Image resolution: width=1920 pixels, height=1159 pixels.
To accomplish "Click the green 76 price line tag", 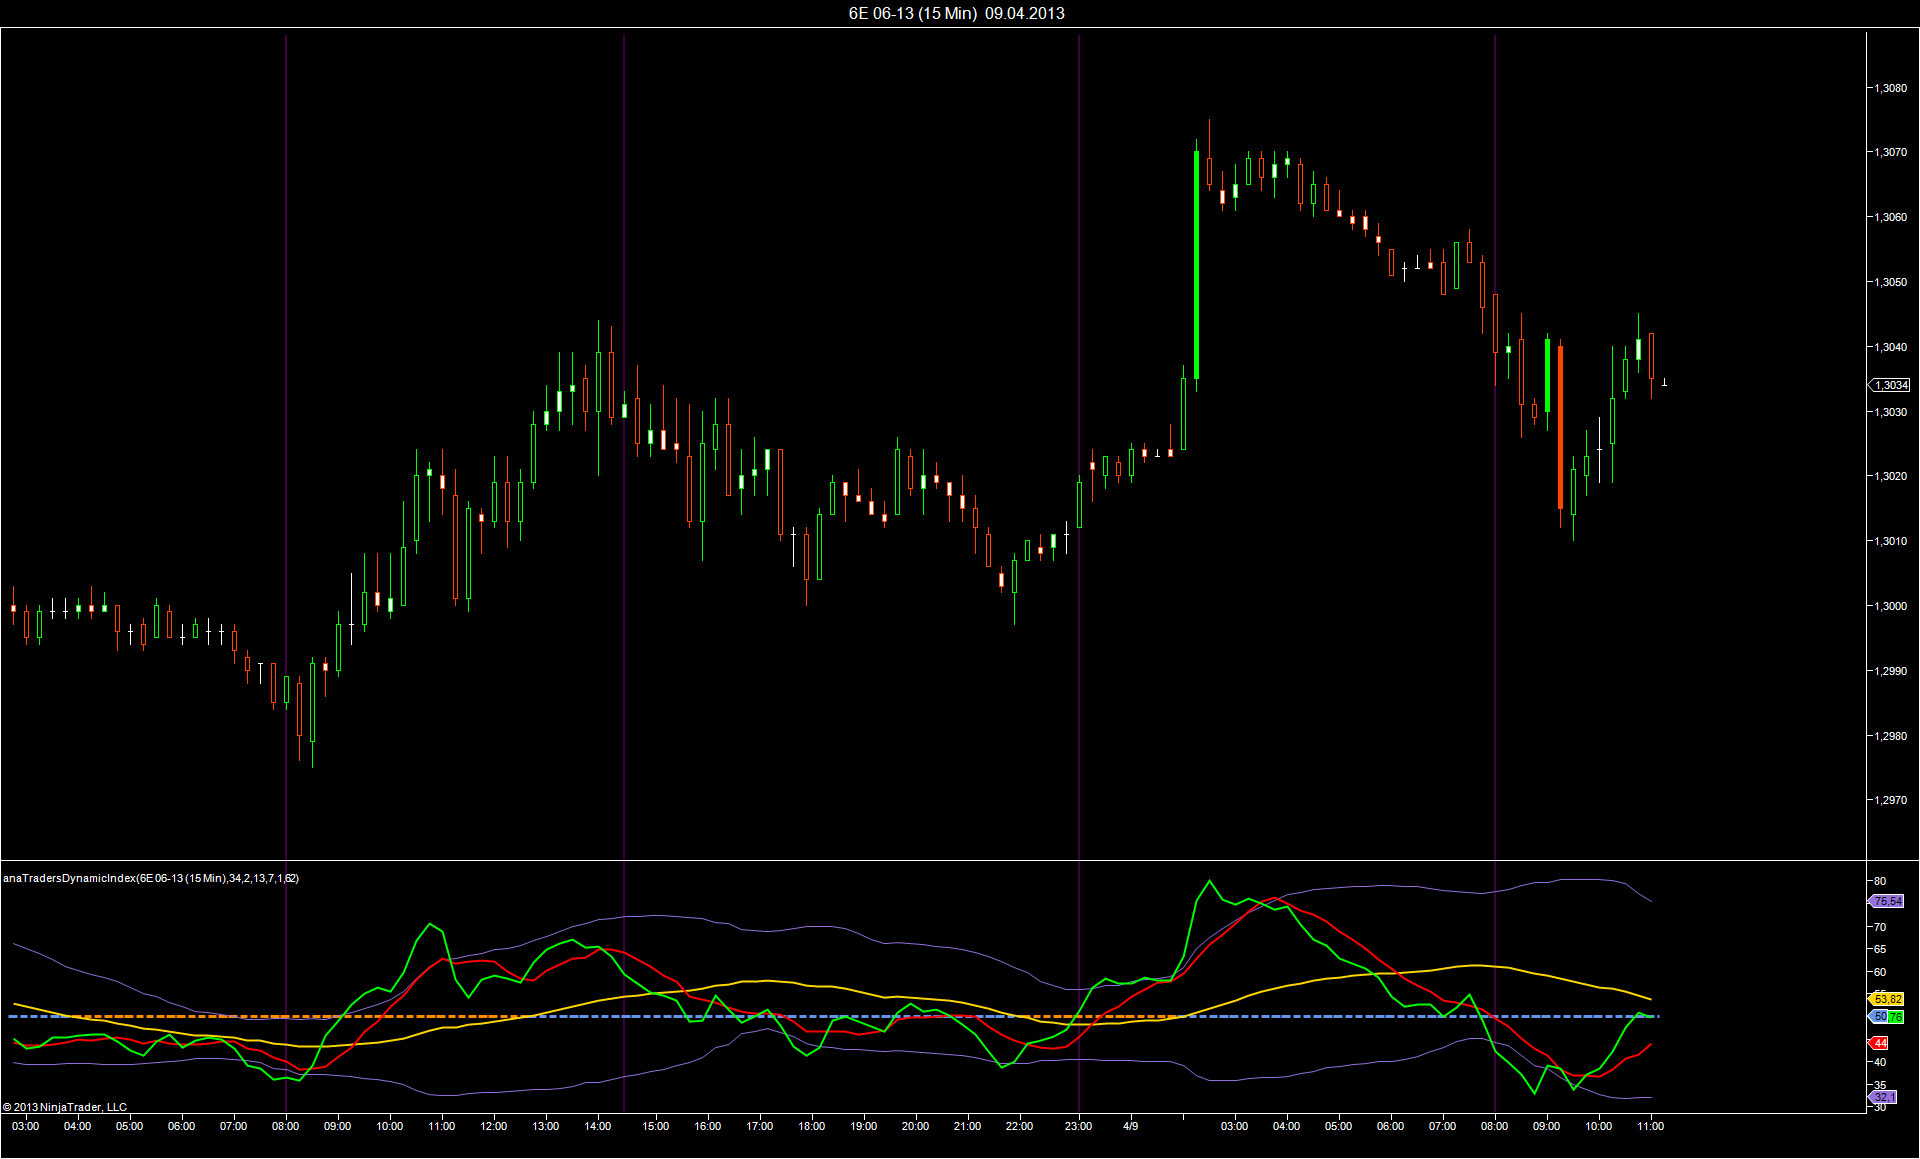I will [1896, 1017].
